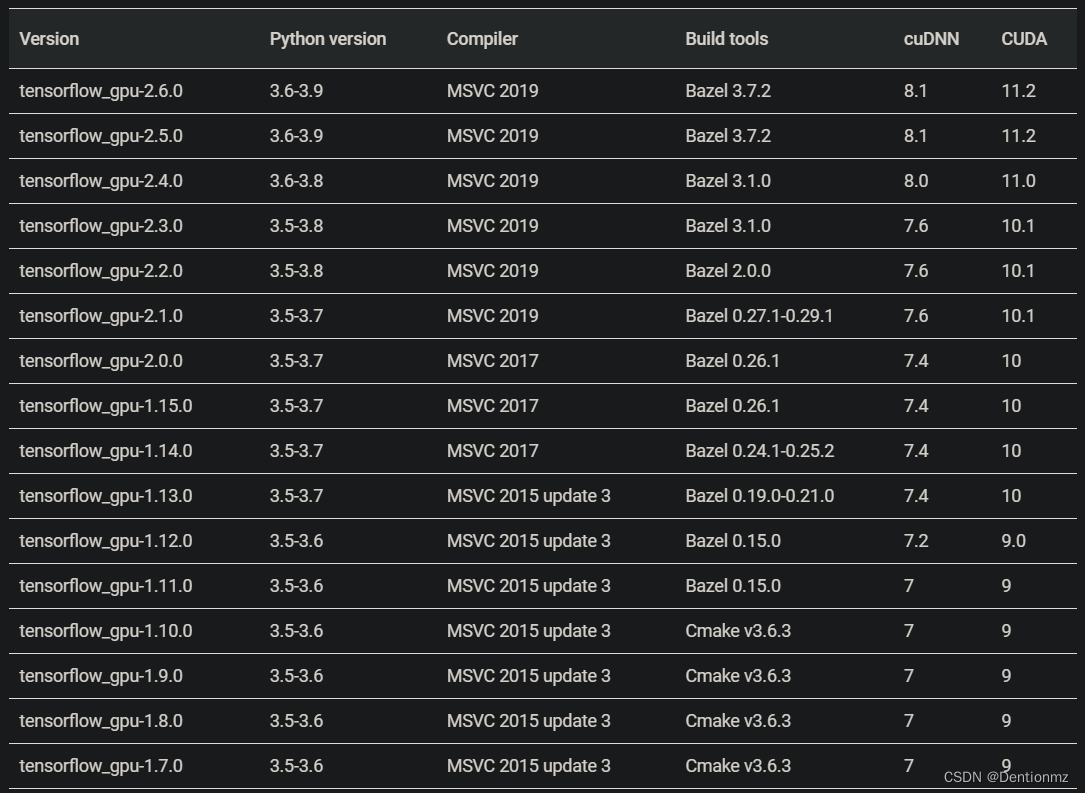
Task: Click the Version column header
Action: pos(49,39)
